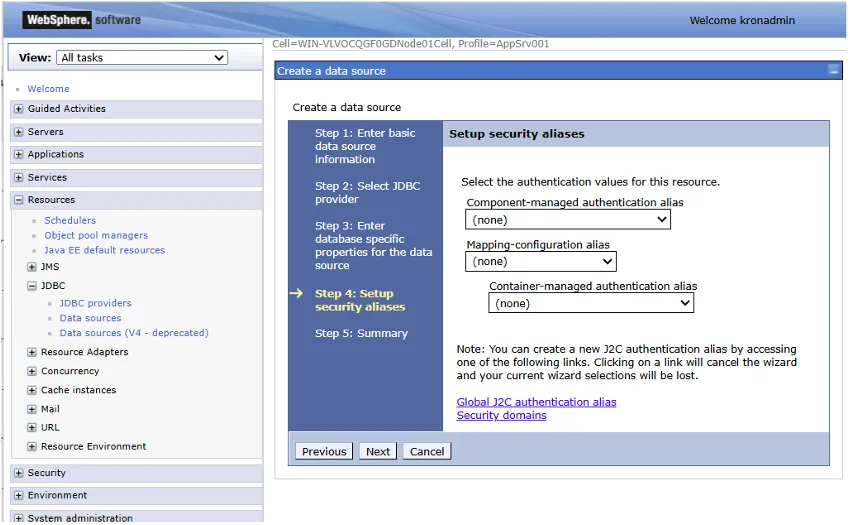Screen dimensions: 850x525
Task: Click the JMS tree label
Action: click(x=50, y=267)
